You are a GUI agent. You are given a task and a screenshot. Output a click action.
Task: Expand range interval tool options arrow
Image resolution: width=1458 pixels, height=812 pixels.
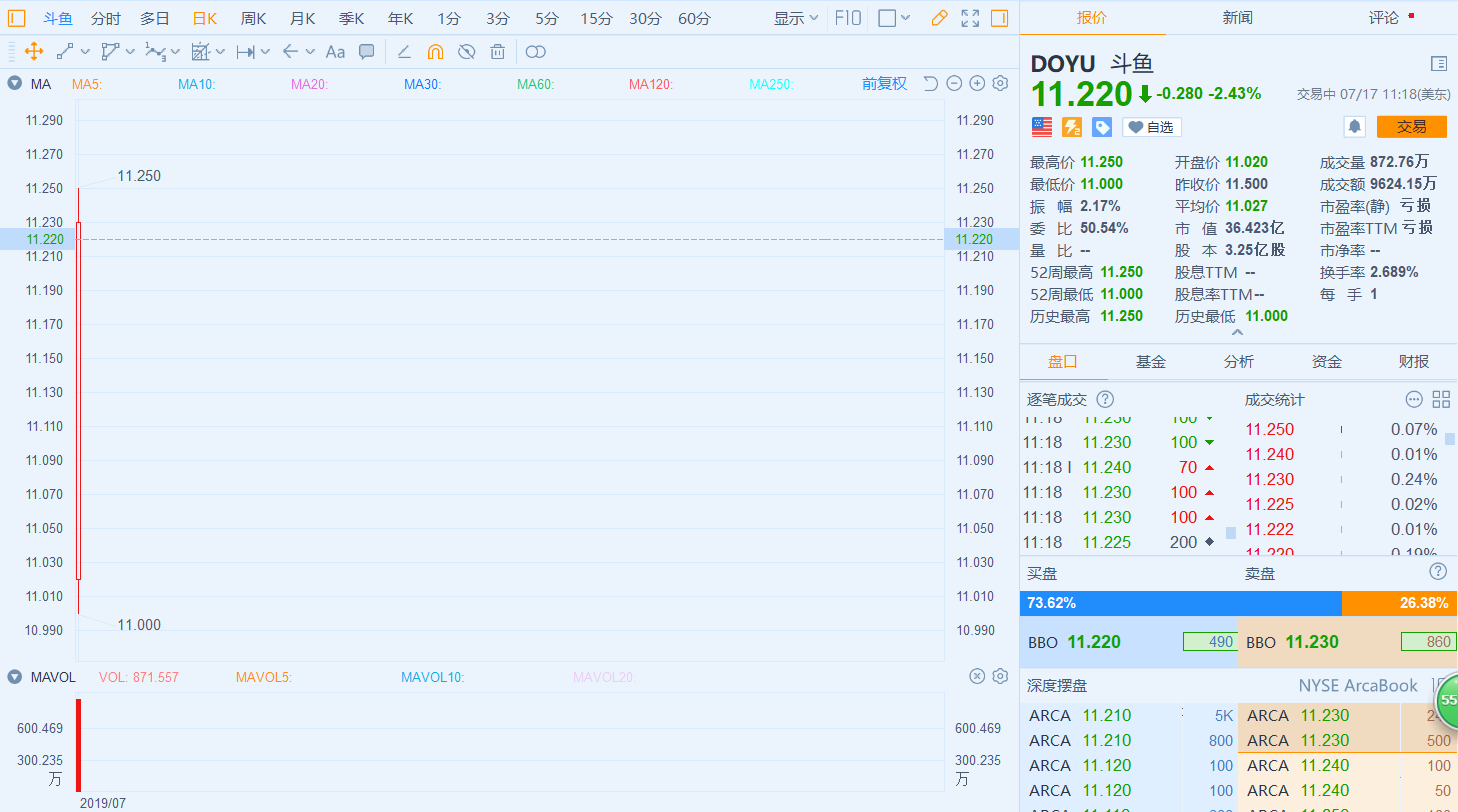[x=265, y=52]
